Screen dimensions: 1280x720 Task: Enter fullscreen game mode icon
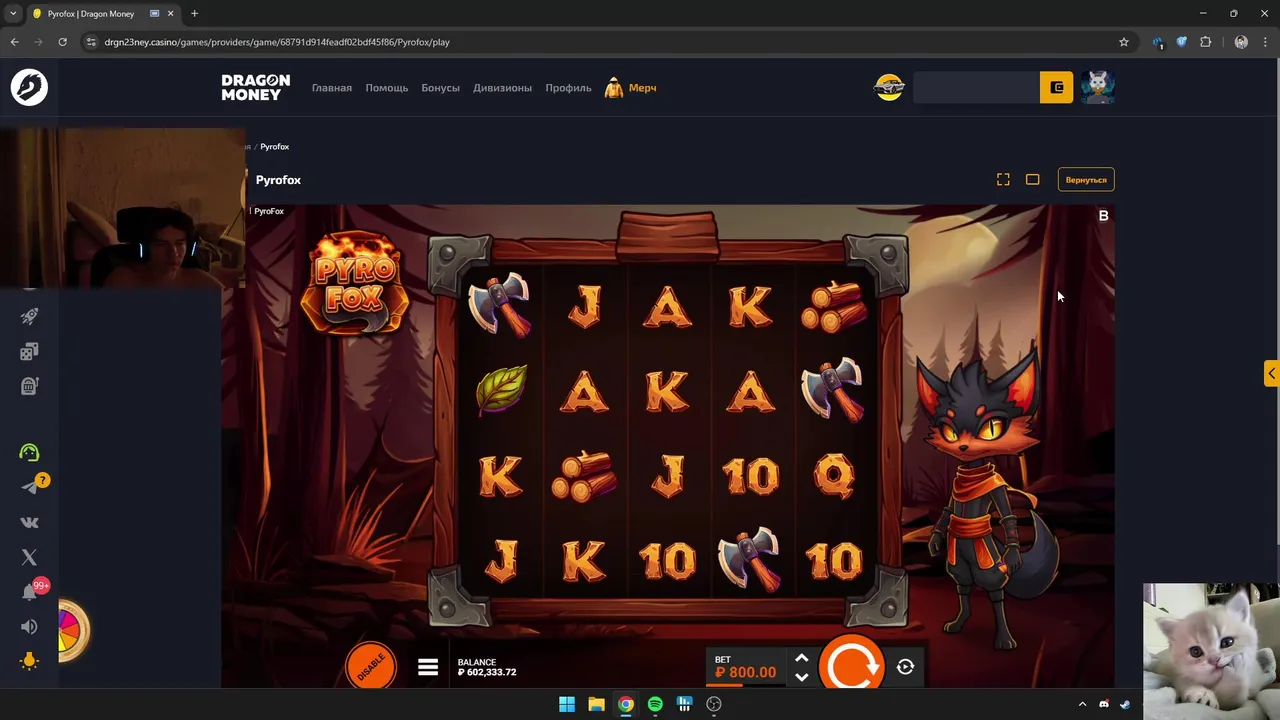tap(1003, 179)
